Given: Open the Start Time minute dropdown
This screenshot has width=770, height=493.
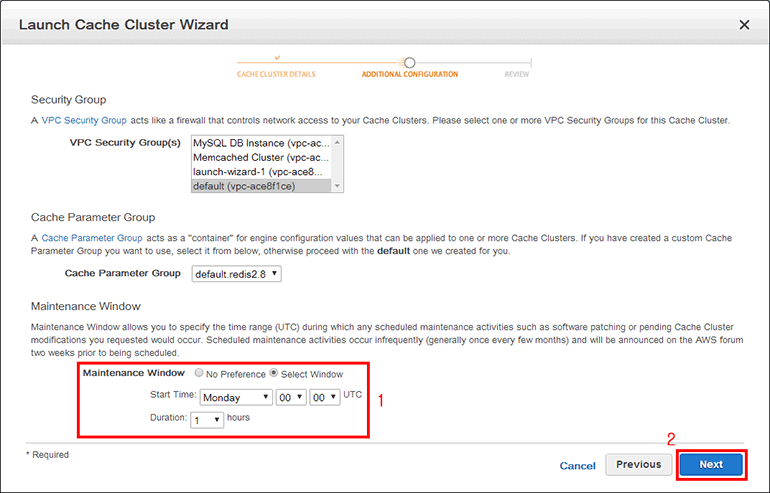Looking at the screenshot, I should tap(323, 397).
